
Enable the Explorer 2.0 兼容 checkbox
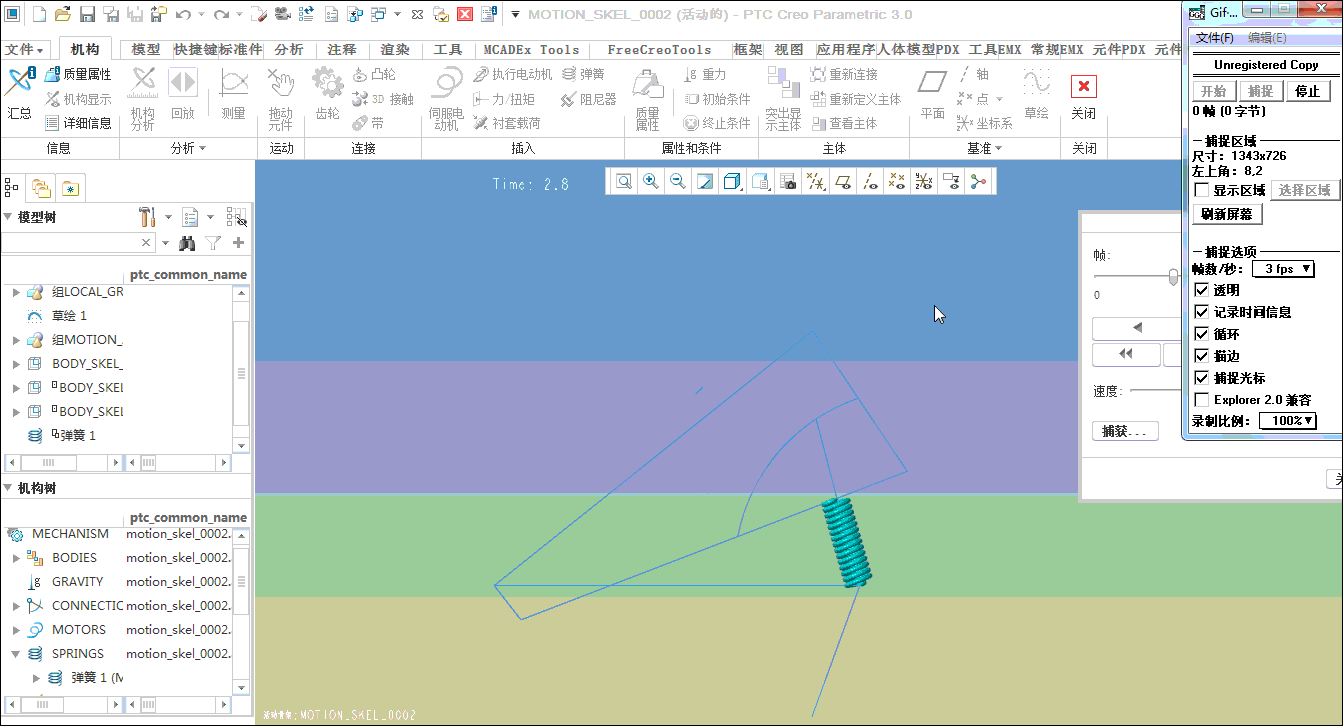[1202, 400]
